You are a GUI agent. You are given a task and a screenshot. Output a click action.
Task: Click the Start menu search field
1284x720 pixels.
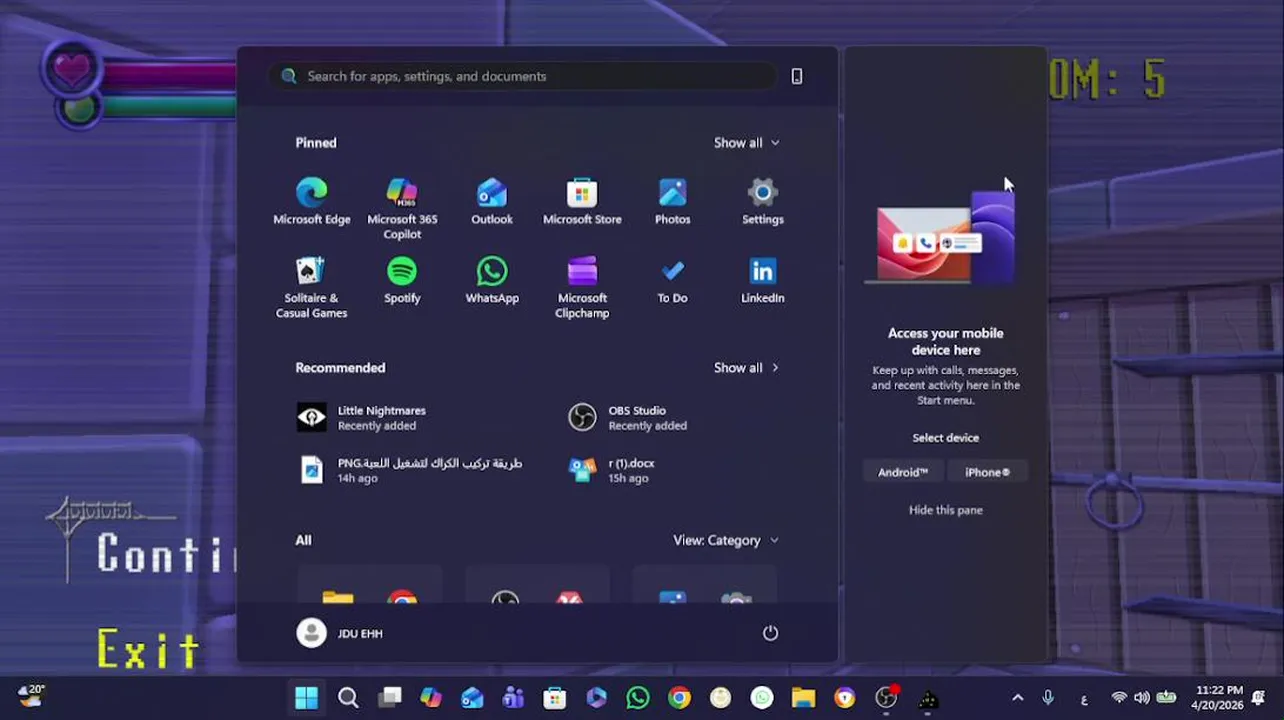click(523, 76)
